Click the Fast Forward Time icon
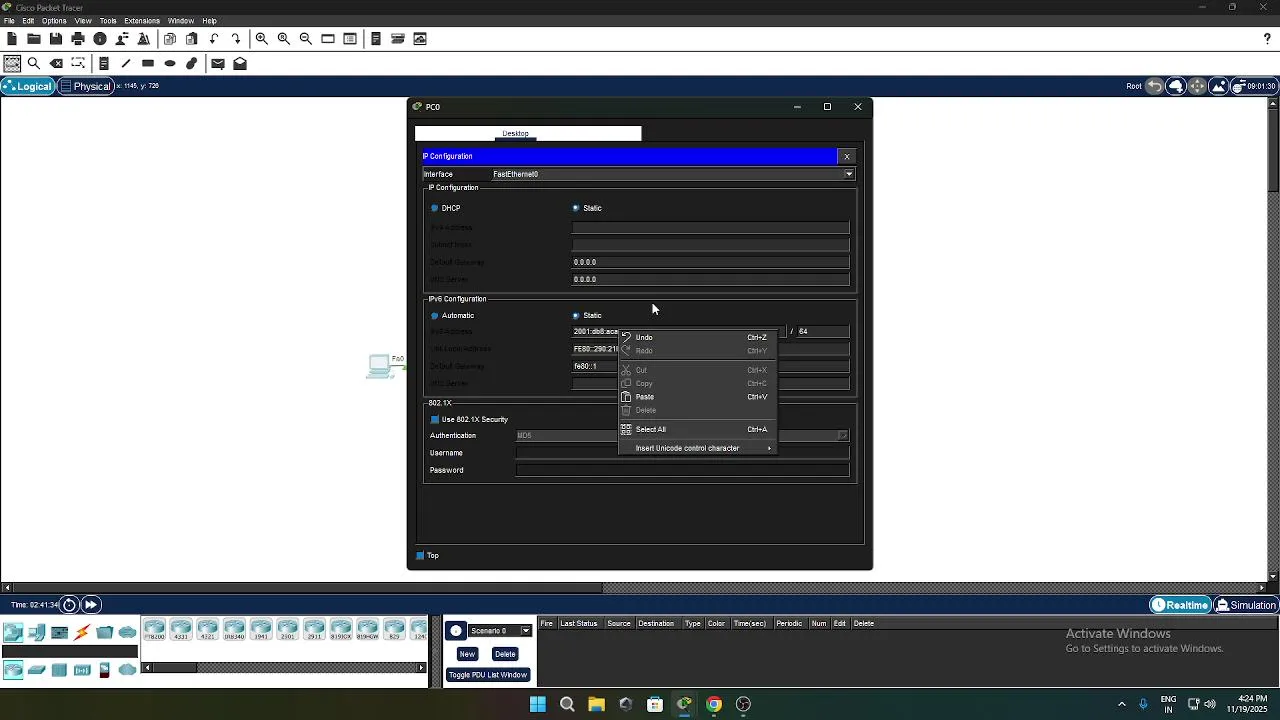1280x720 pixels. [x=90, y=605]
